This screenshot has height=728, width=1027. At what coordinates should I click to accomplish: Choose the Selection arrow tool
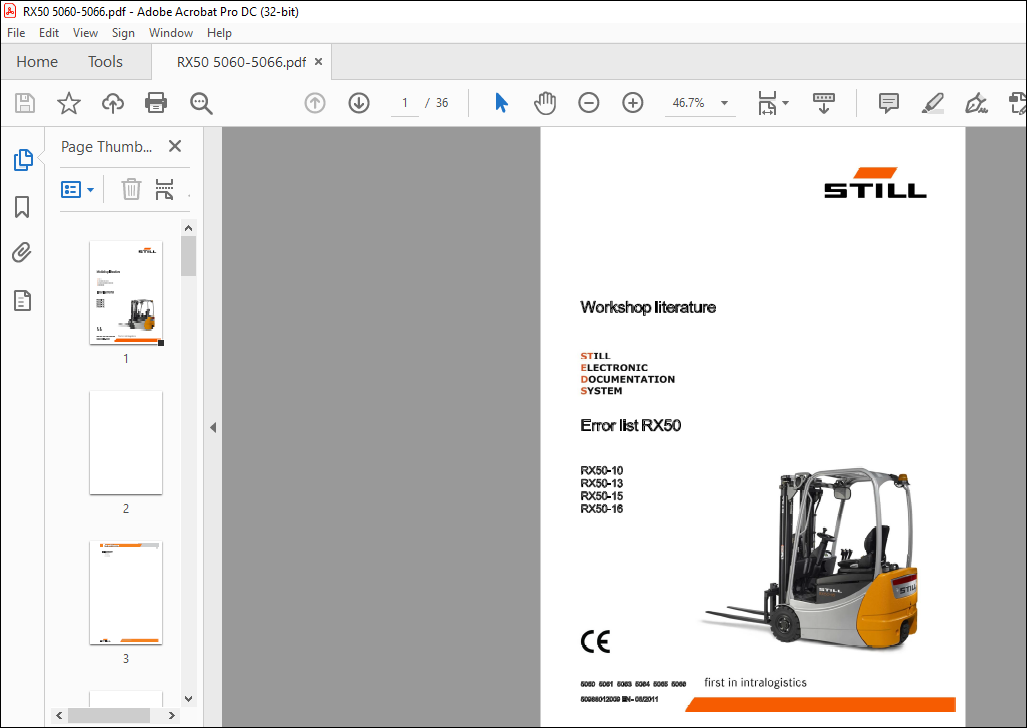click(502, 103)
